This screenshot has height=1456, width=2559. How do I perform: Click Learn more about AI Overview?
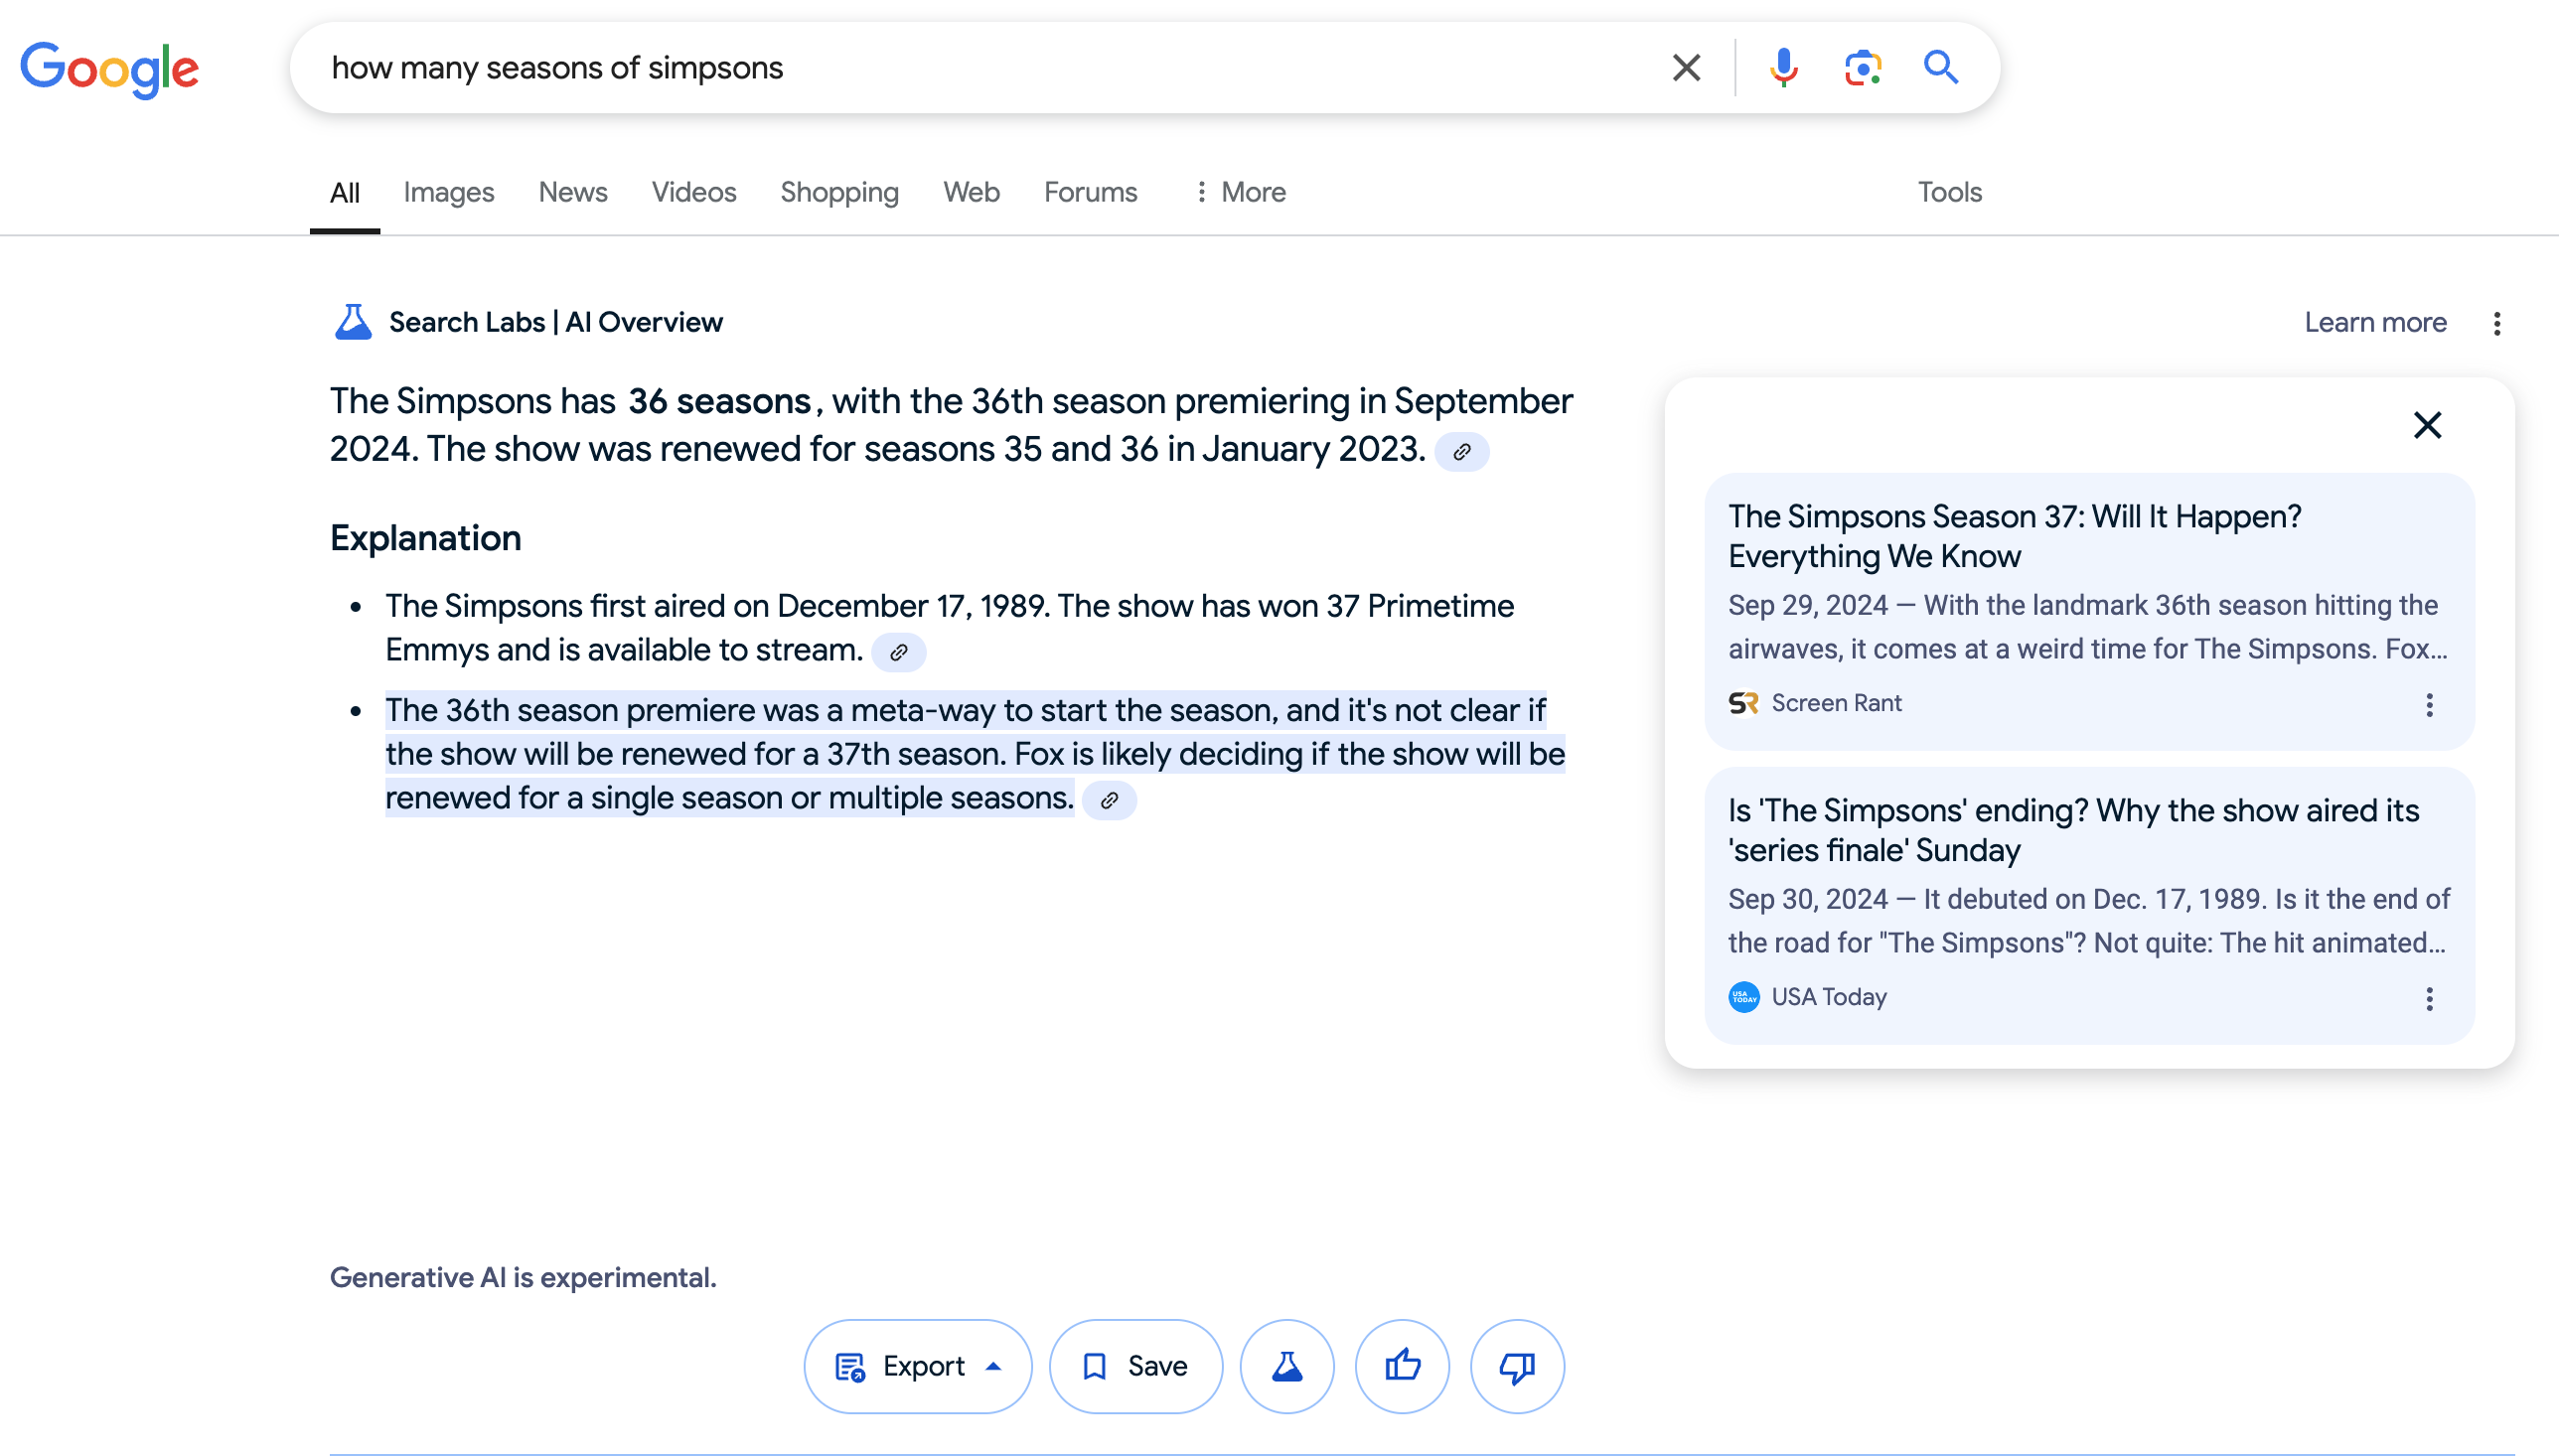pos(2372,322)
